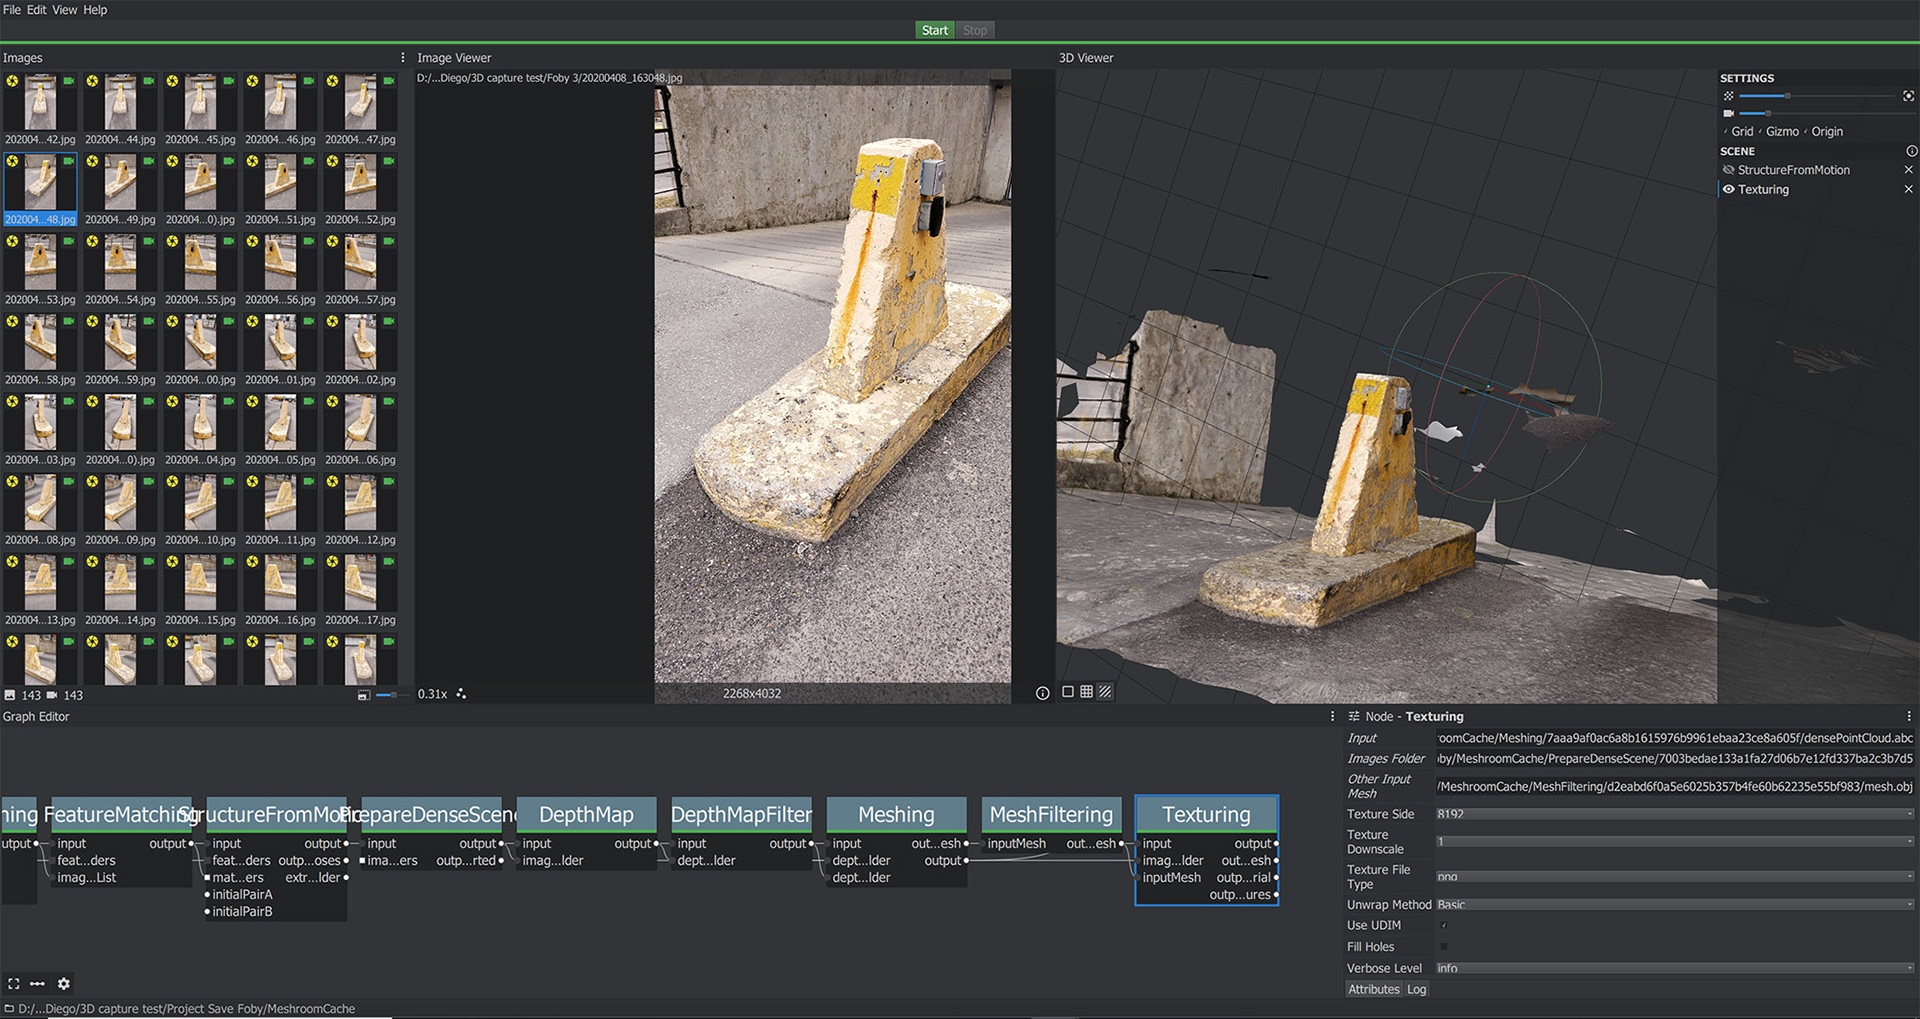Open image metadata info in Image Viewer

[x=1042, y=693]
